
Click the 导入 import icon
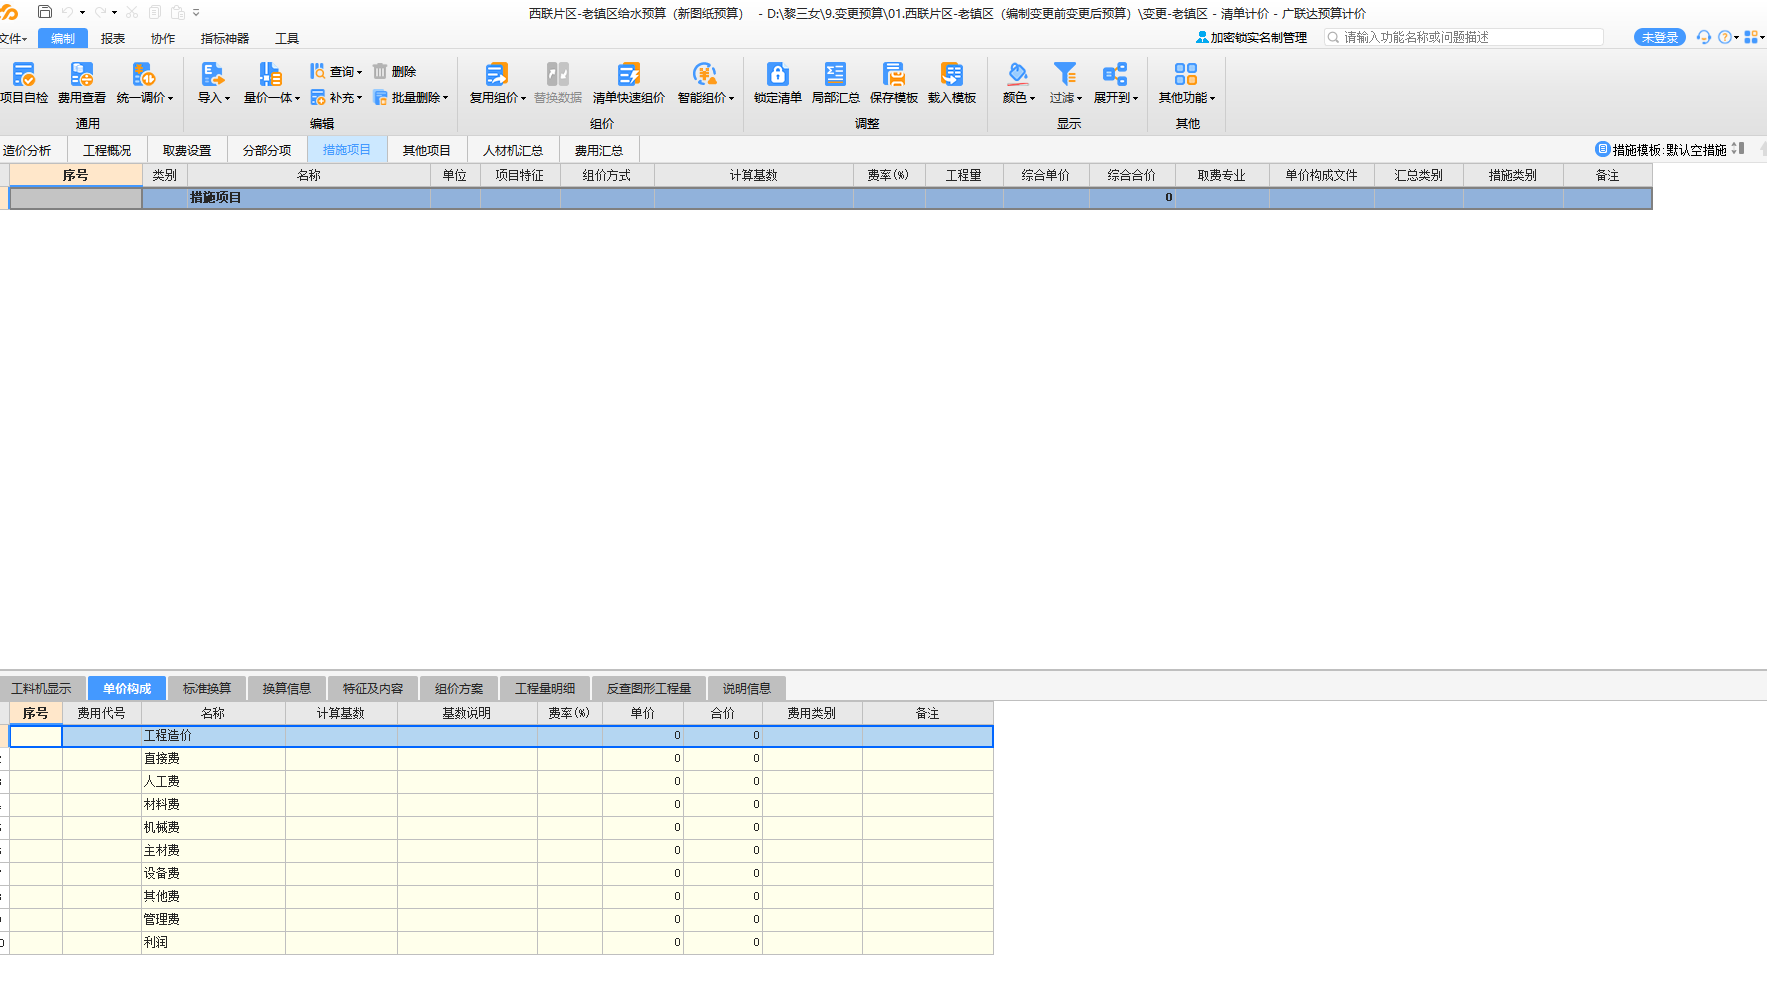coord(212,74)
